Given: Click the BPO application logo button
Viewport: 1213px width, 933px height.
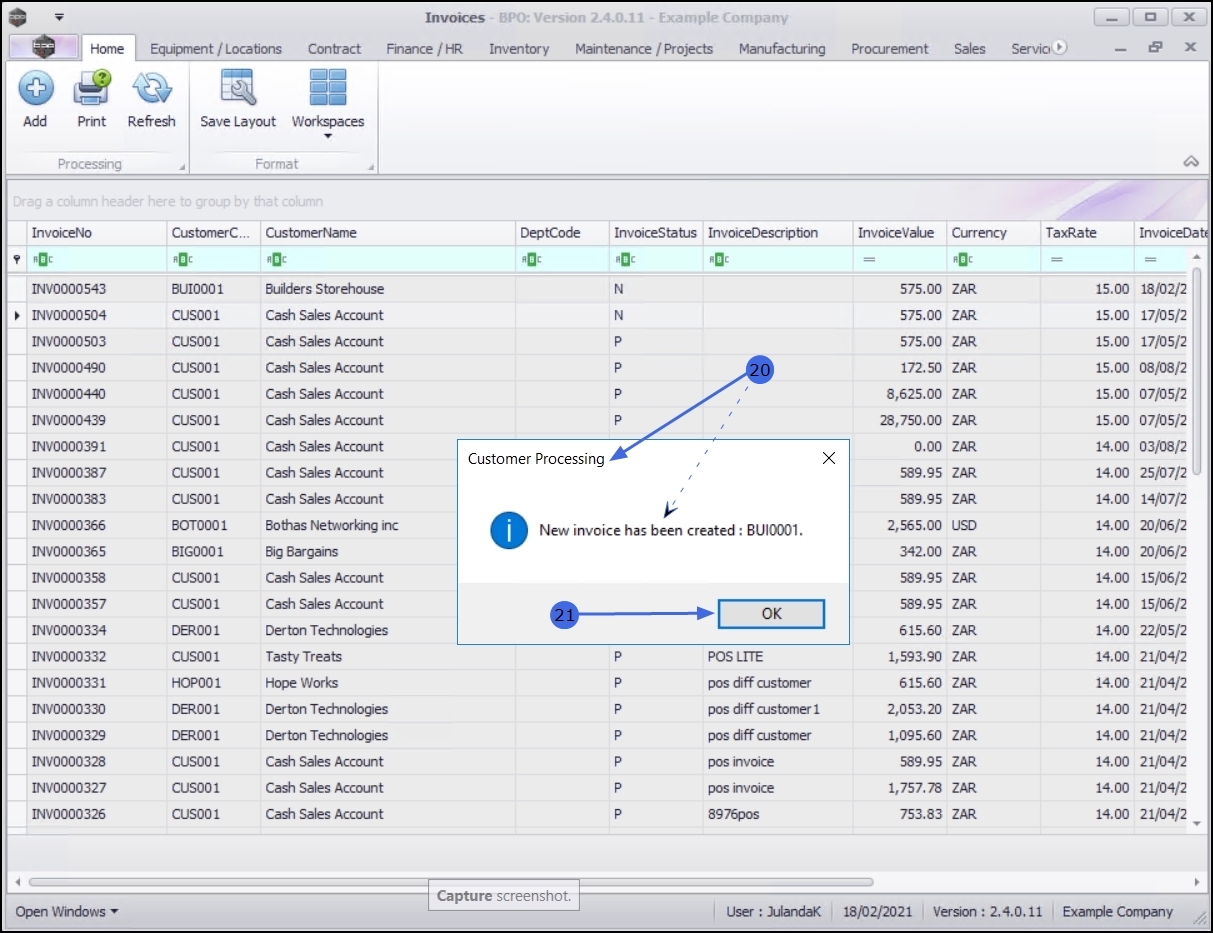Looking at the screenshot, I should pyautogui.click(x=43, y=47).
